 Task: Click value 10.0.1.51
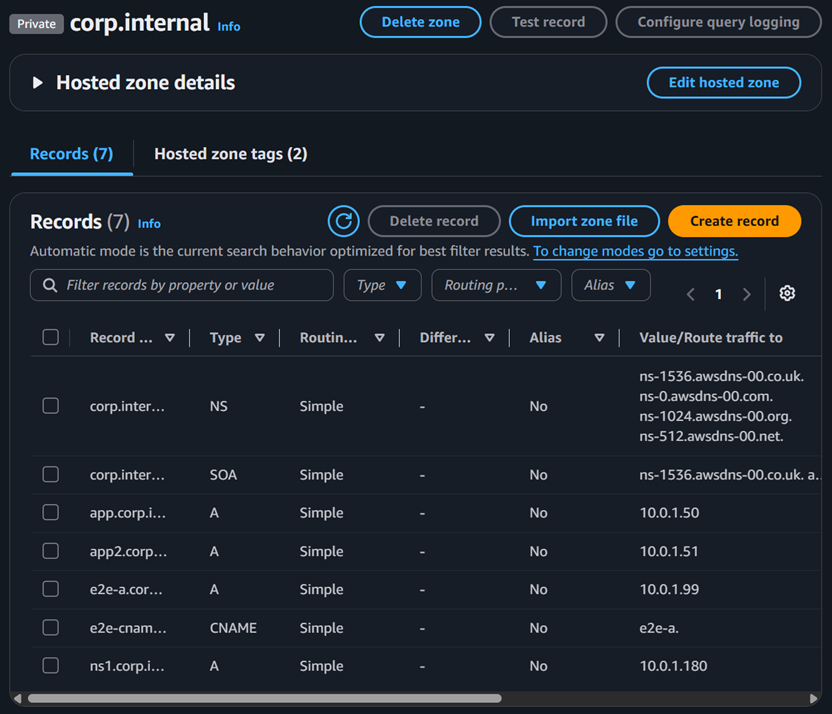click(x=669, y=552)
